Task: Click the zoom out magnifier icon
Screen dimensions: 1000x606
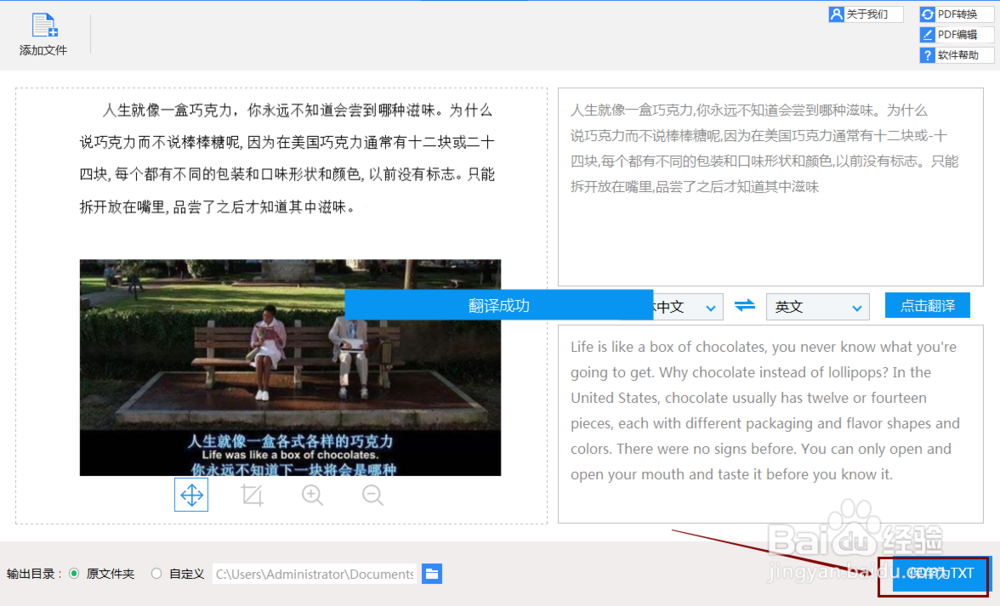Action: (372, 495)
